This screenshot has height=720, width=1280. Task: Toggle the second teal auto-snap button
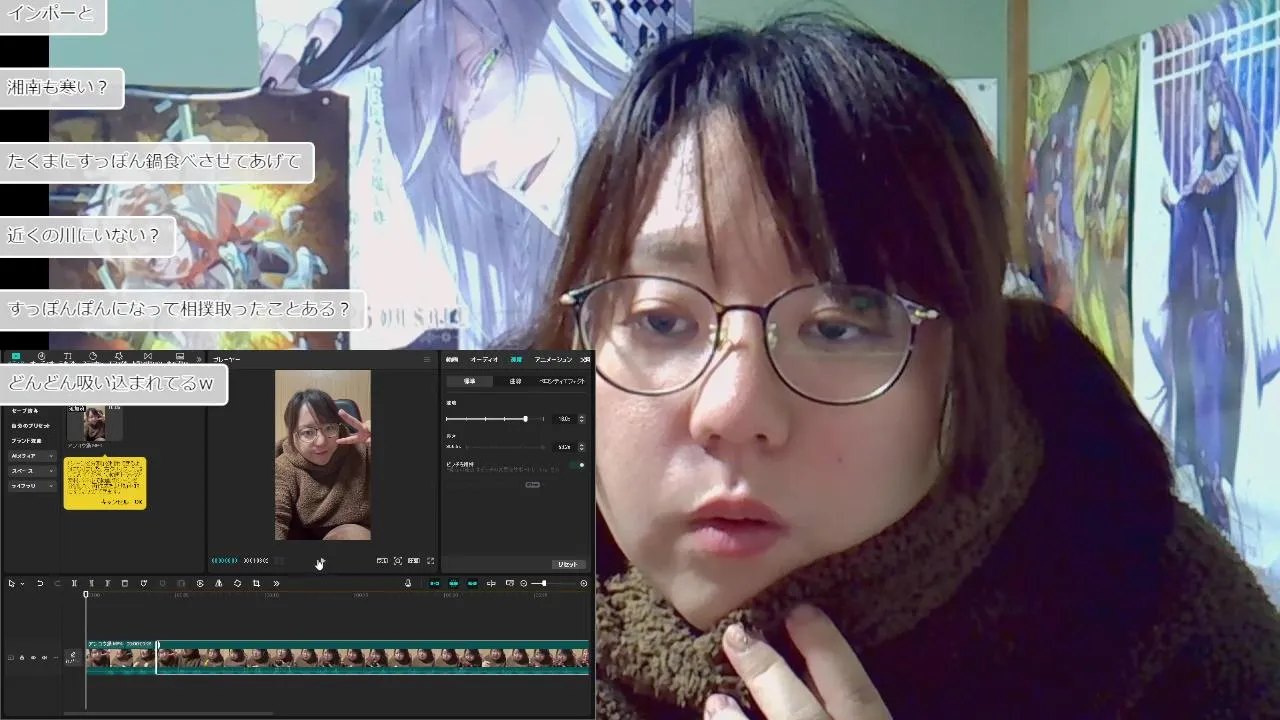coord(453,583)
